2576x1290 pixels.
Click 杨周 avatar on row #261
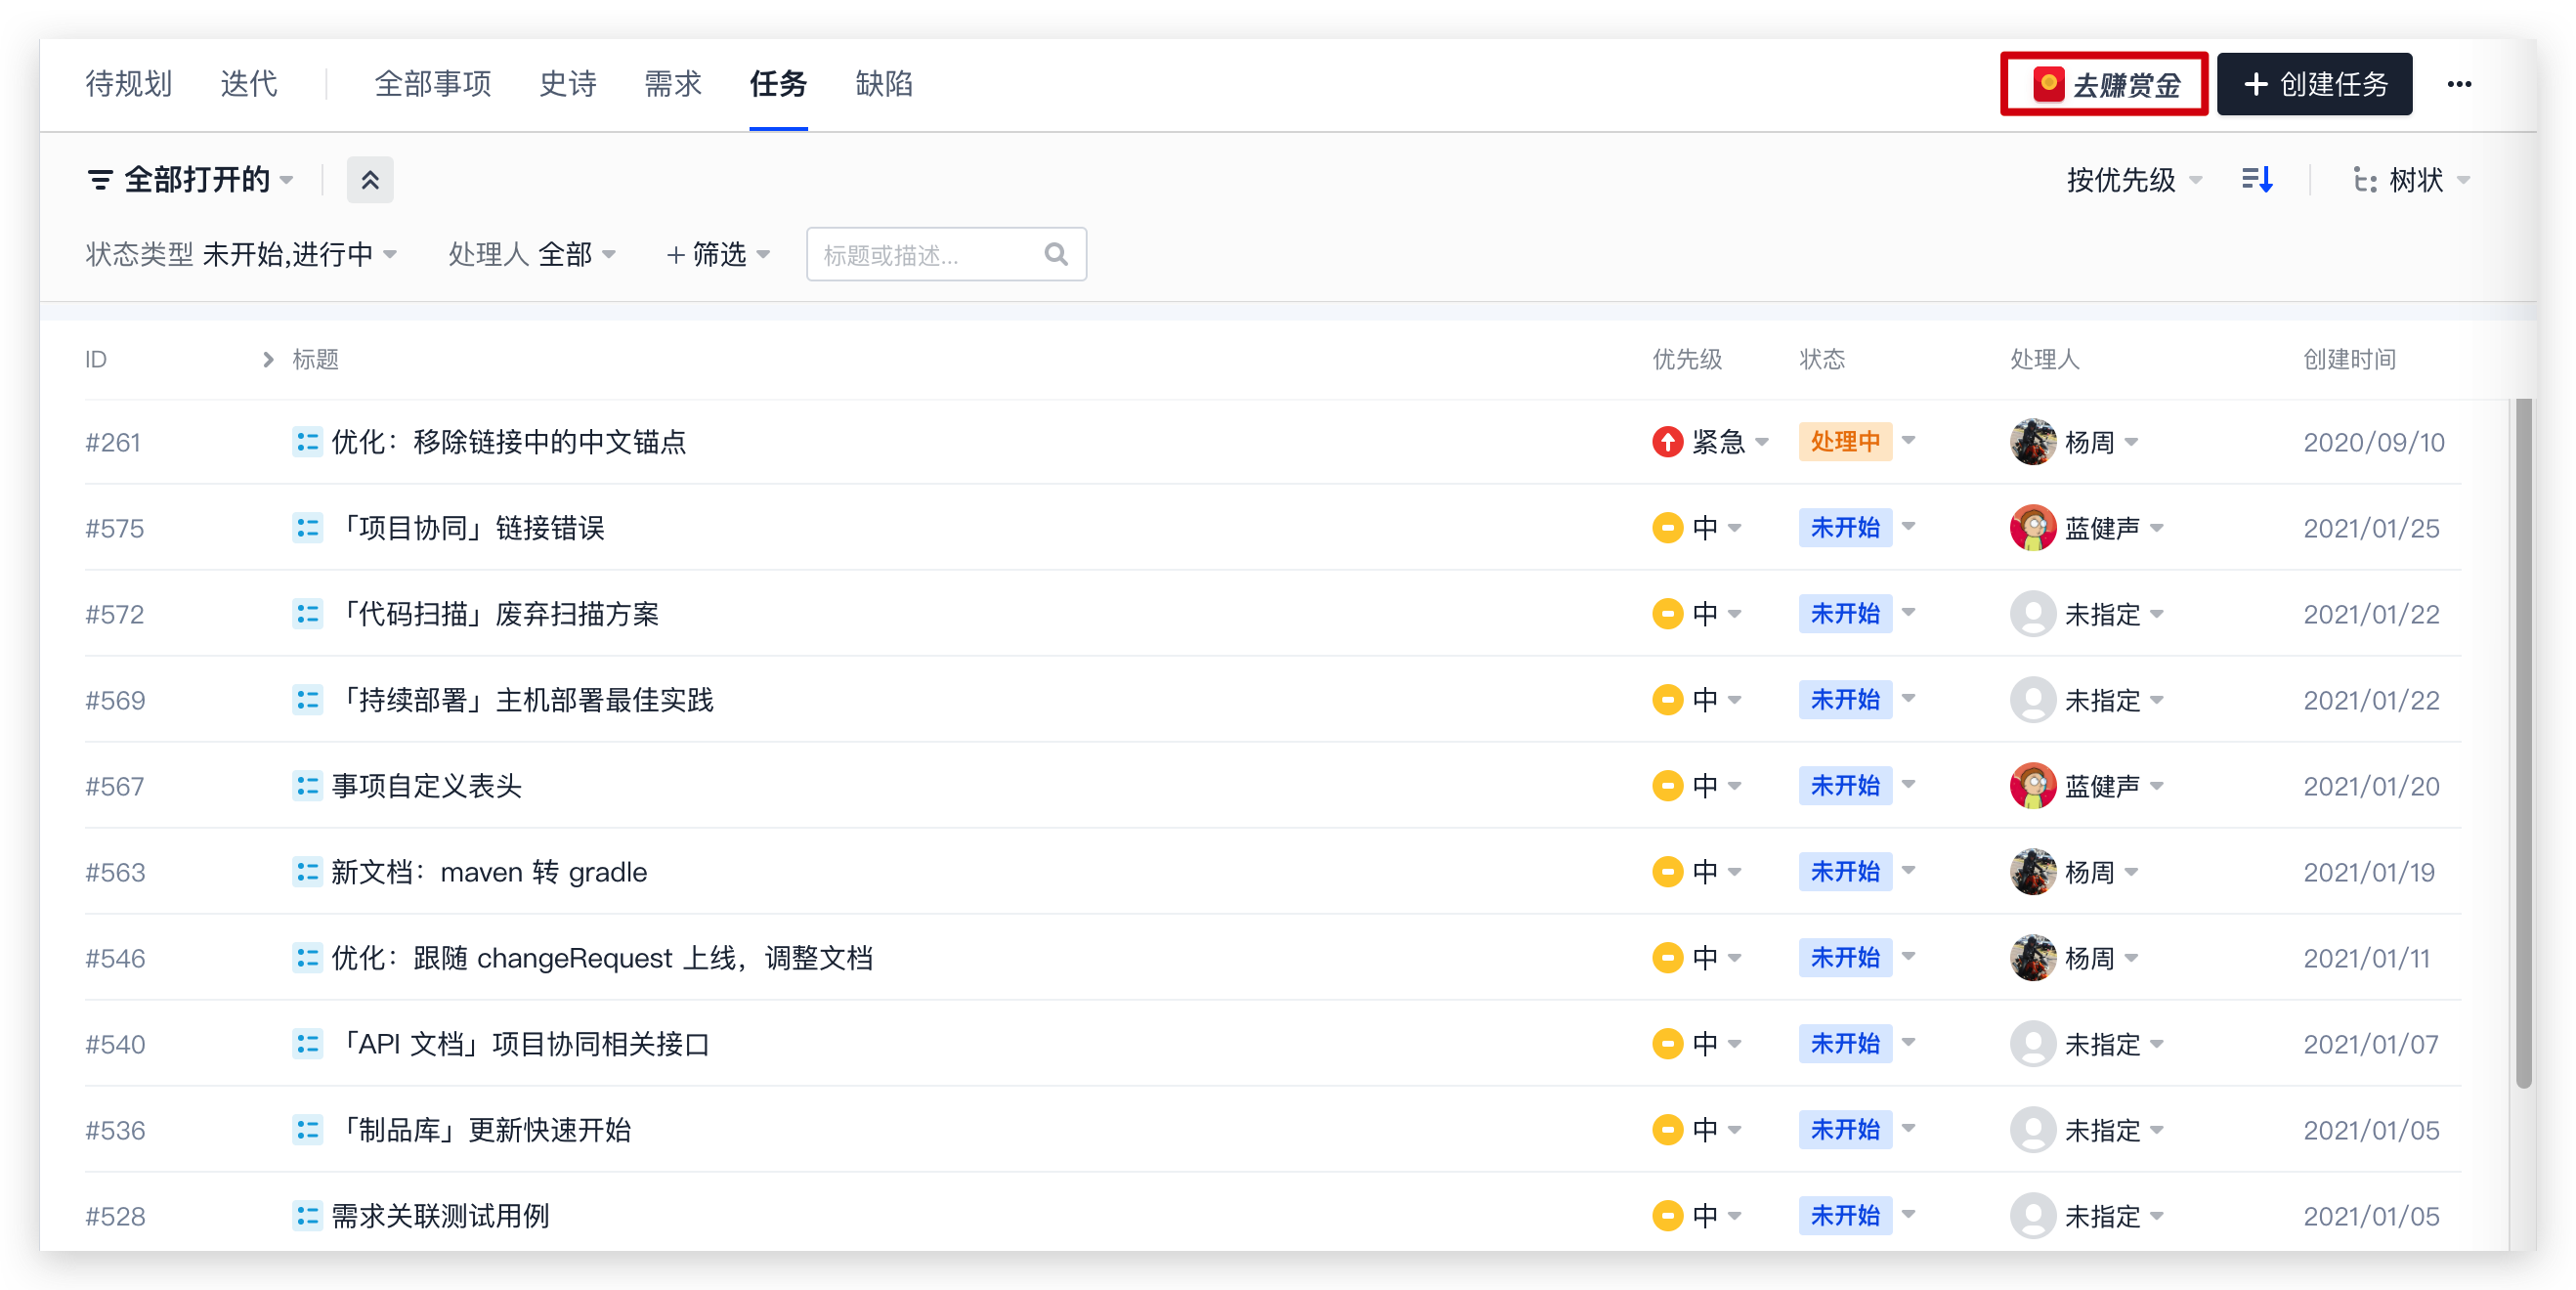point(2033,442)
